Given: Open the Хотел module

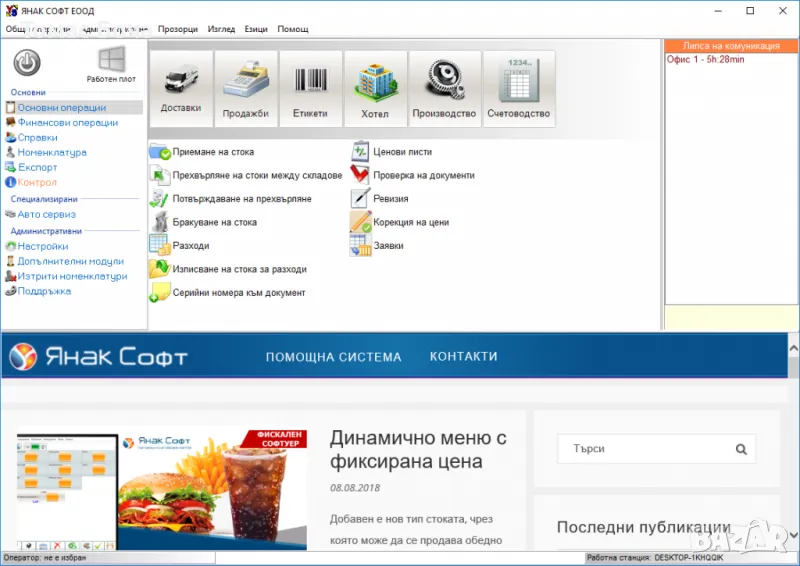Looking at the screenshot, I should 375,89.
